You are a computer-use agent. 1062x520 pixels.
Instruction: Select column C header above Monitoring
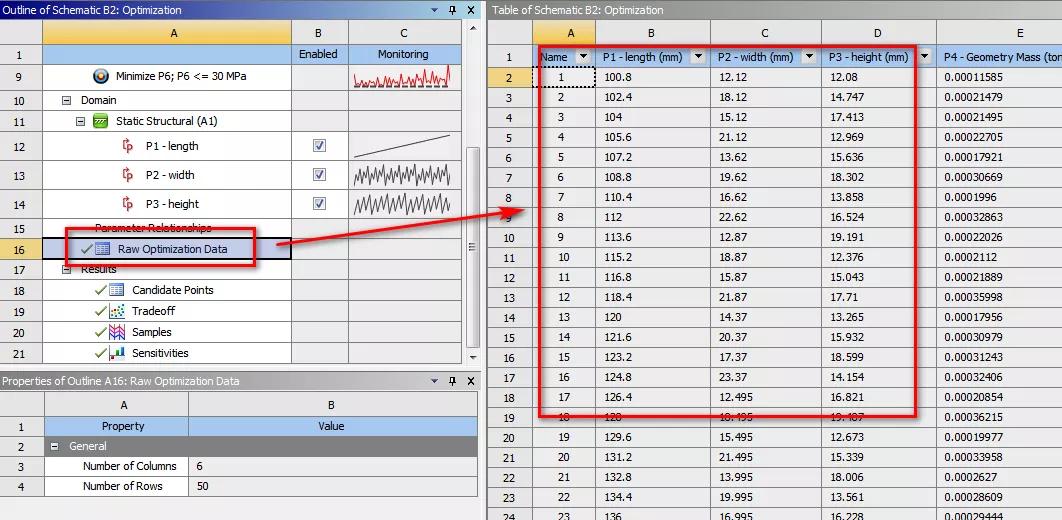(404, 32)
